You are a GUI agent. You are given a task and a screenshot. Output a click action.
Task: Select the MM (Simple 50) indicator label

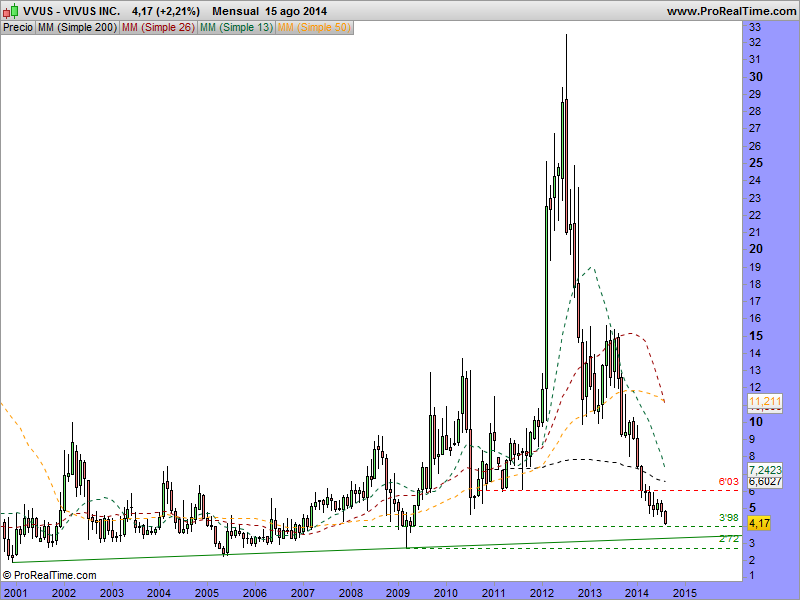[x=314, y=28]
